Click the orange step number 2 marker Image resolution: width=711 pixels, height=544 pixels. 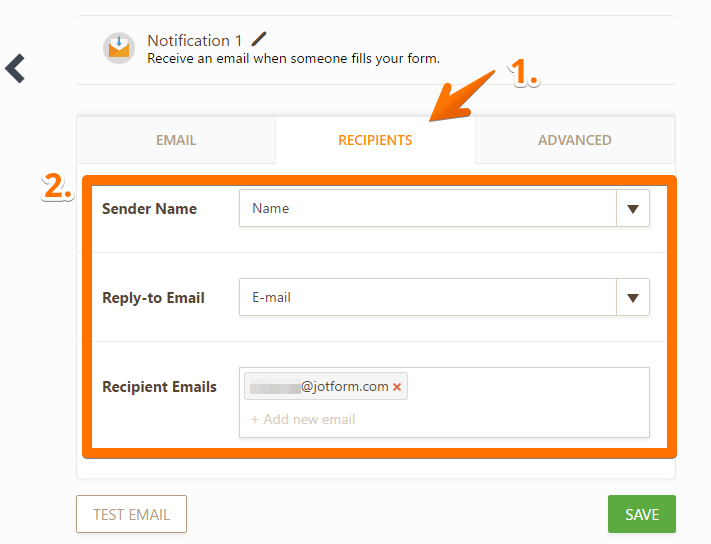[57, 186]
